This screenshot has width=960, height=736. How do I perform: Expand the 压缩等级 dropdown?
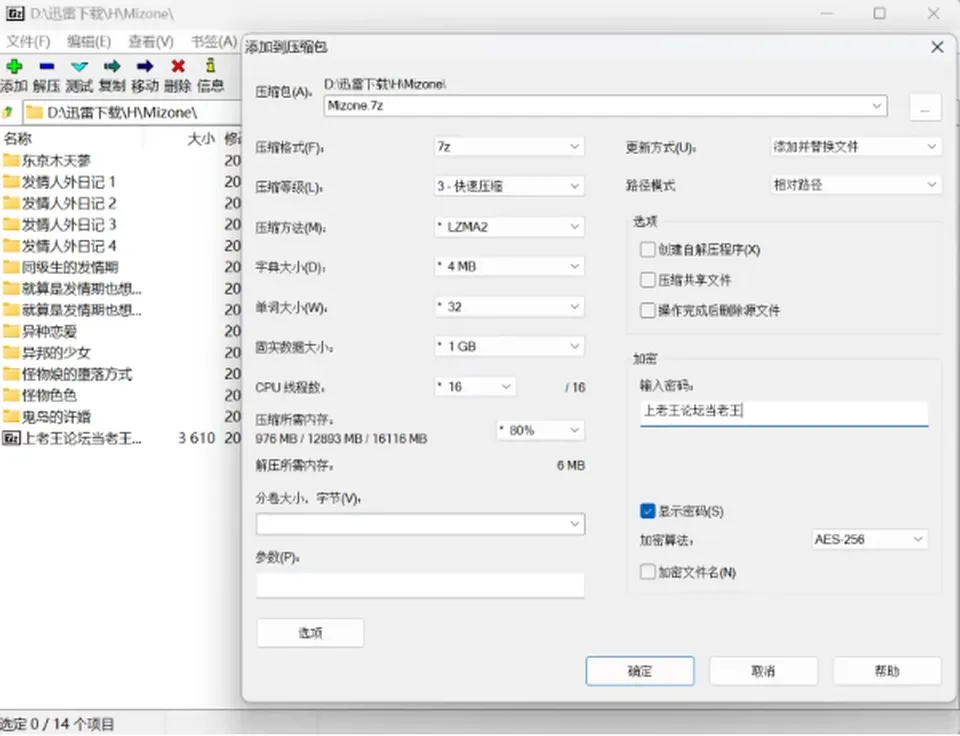[x=509, y=186]
